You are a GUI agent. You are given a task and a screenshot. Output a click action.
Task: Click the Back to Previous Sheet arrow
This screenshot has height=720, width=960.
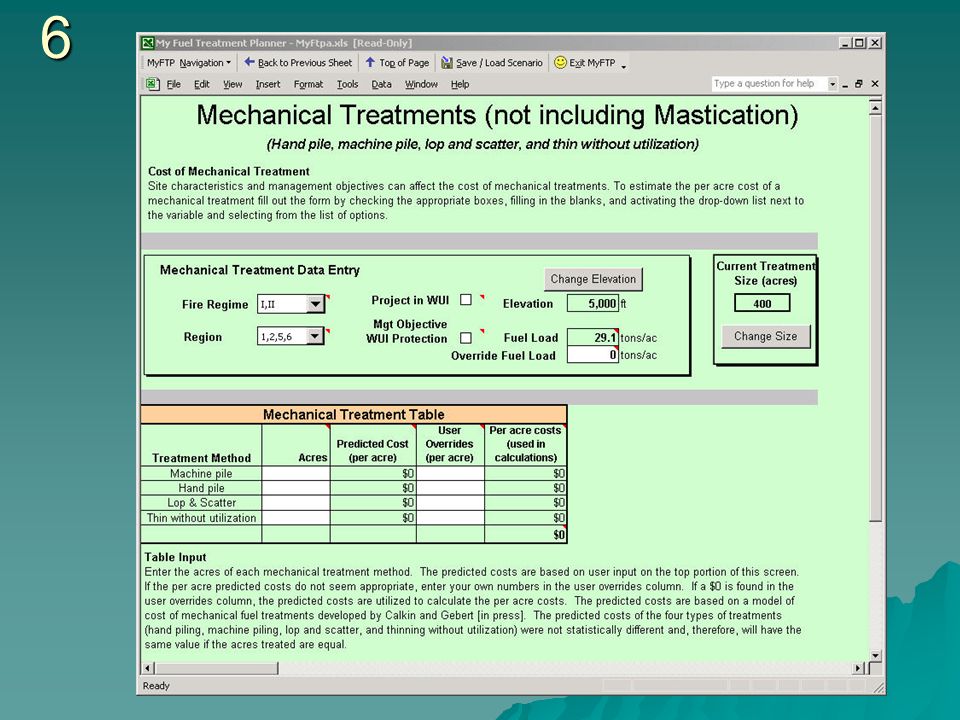249,62
